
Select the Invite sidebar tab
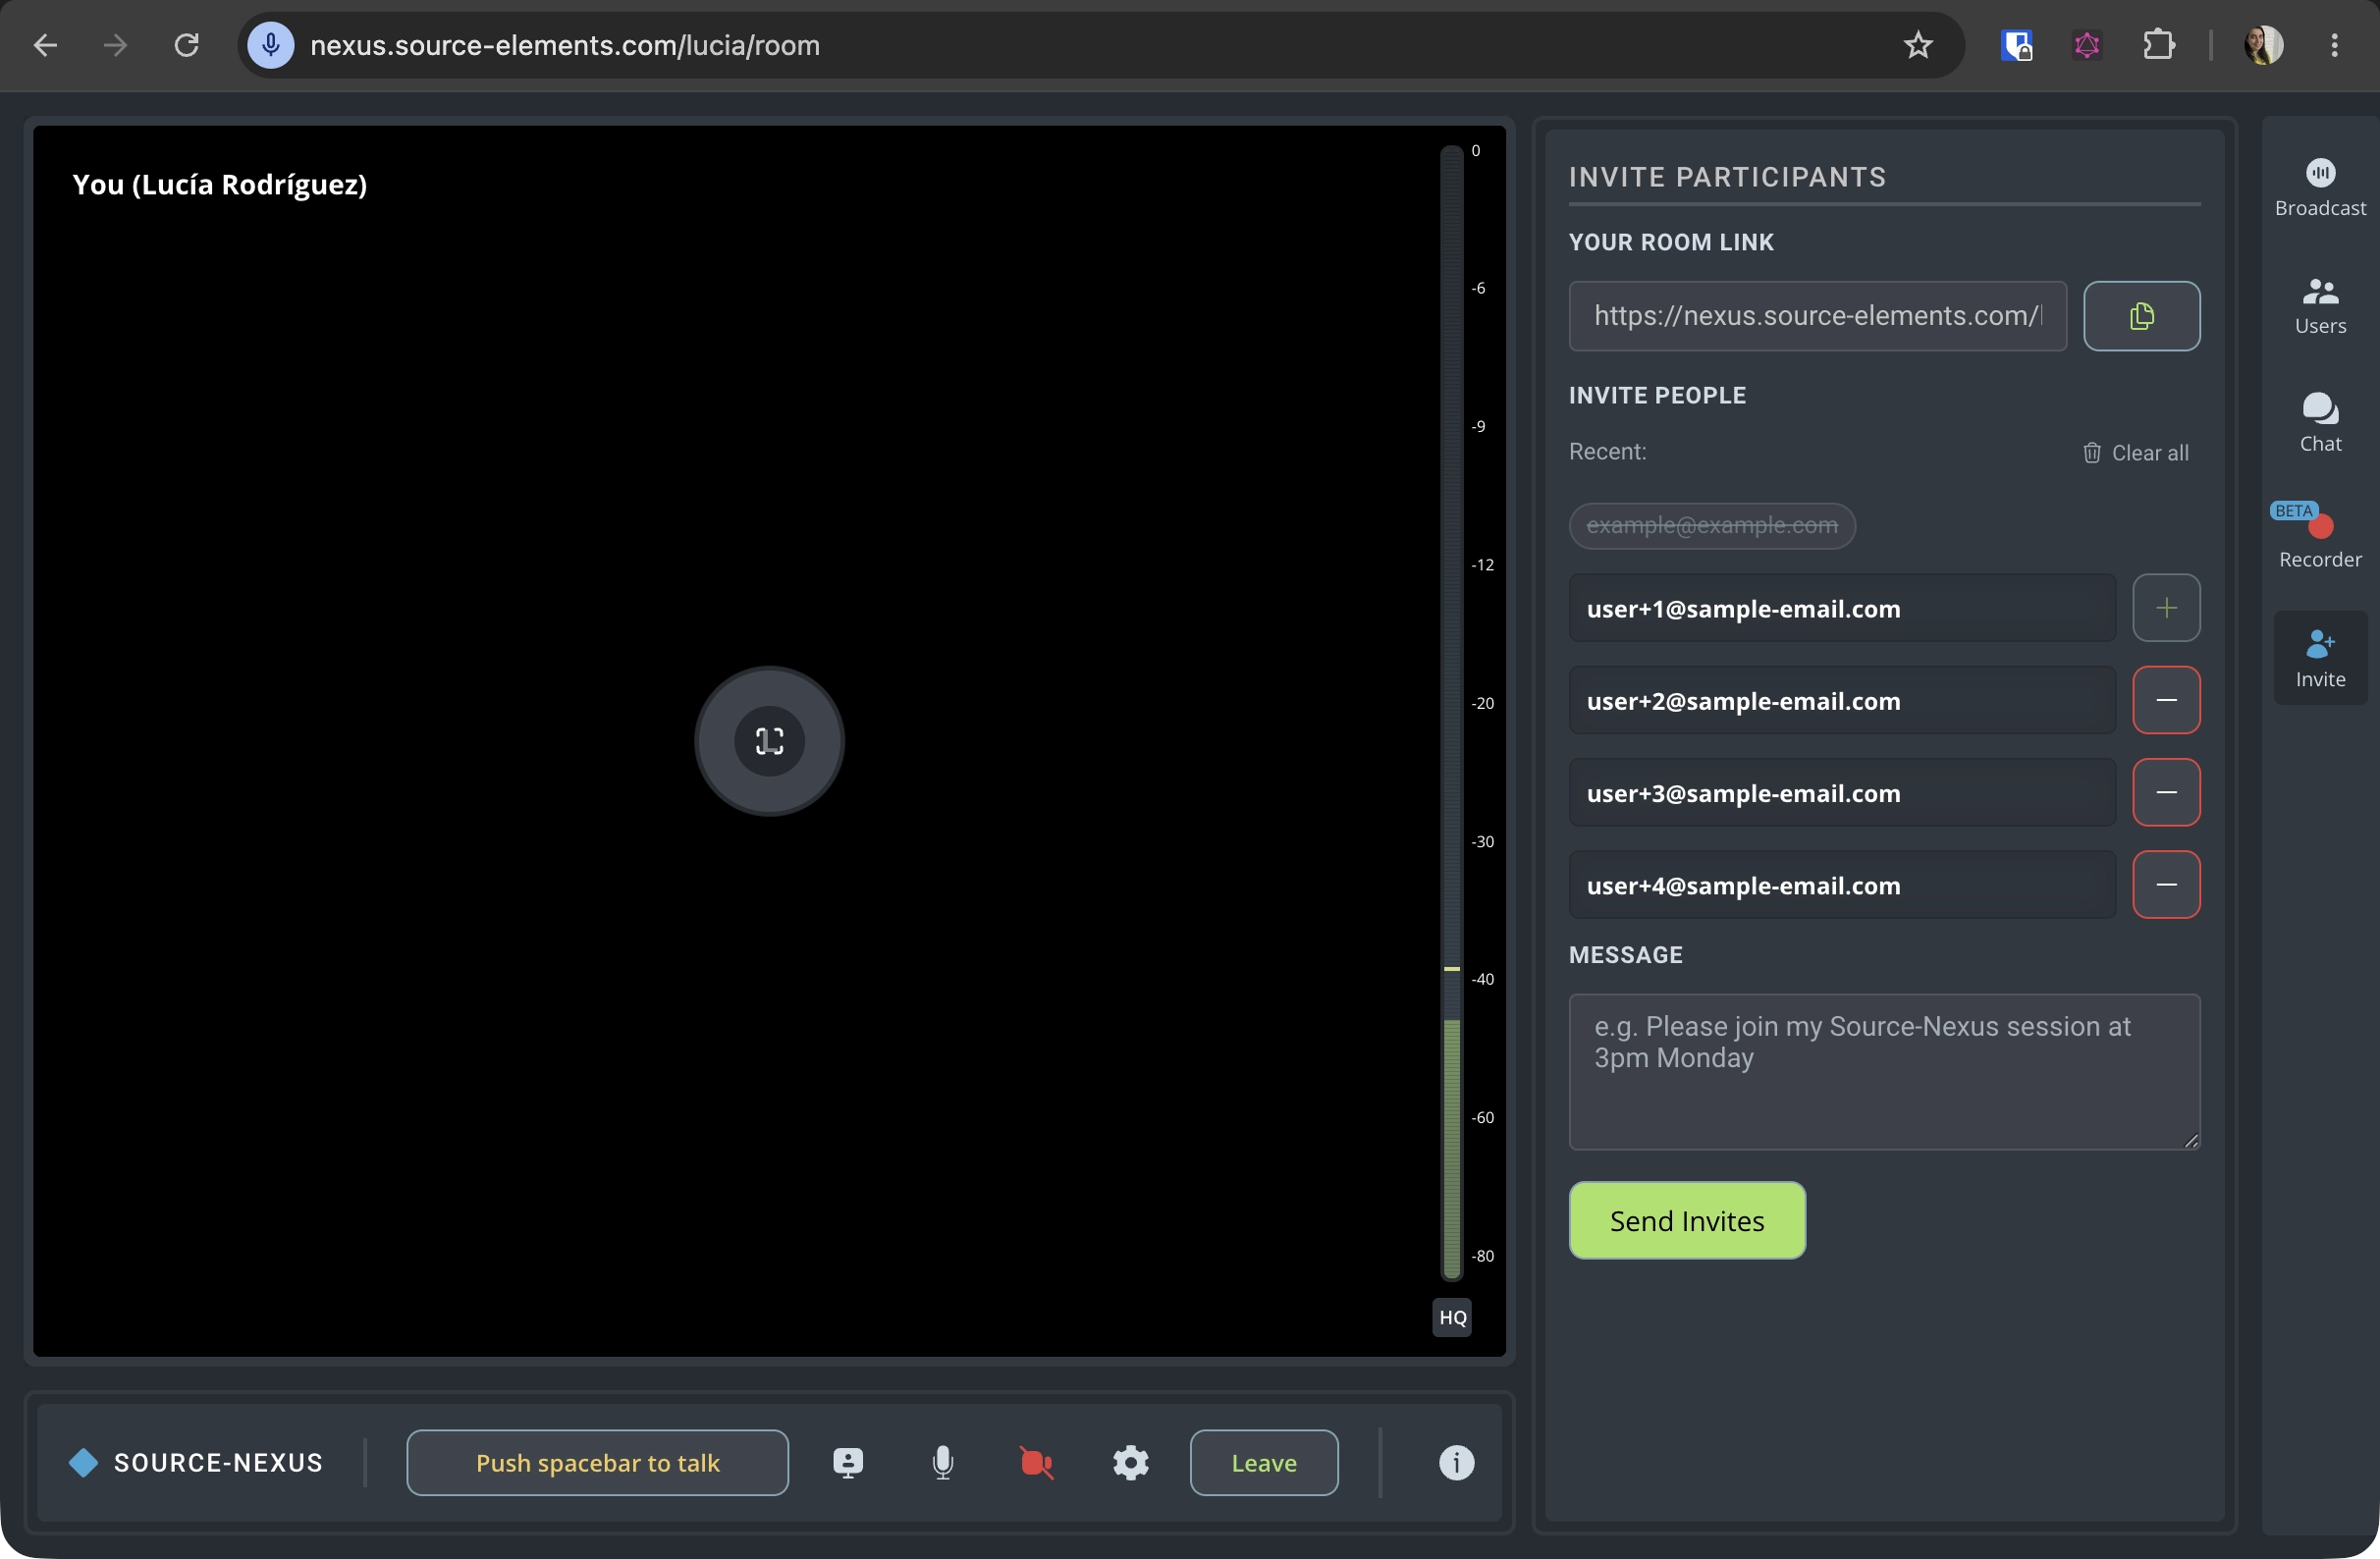point(2319,658)
